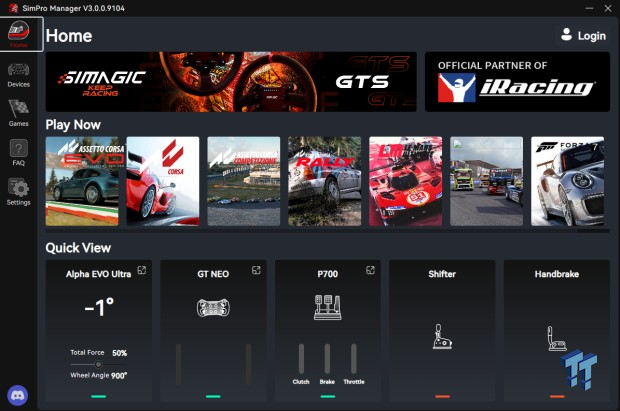The image size is (620, 411).
Task: Launch the truck racing game tile
Action: 486,181
